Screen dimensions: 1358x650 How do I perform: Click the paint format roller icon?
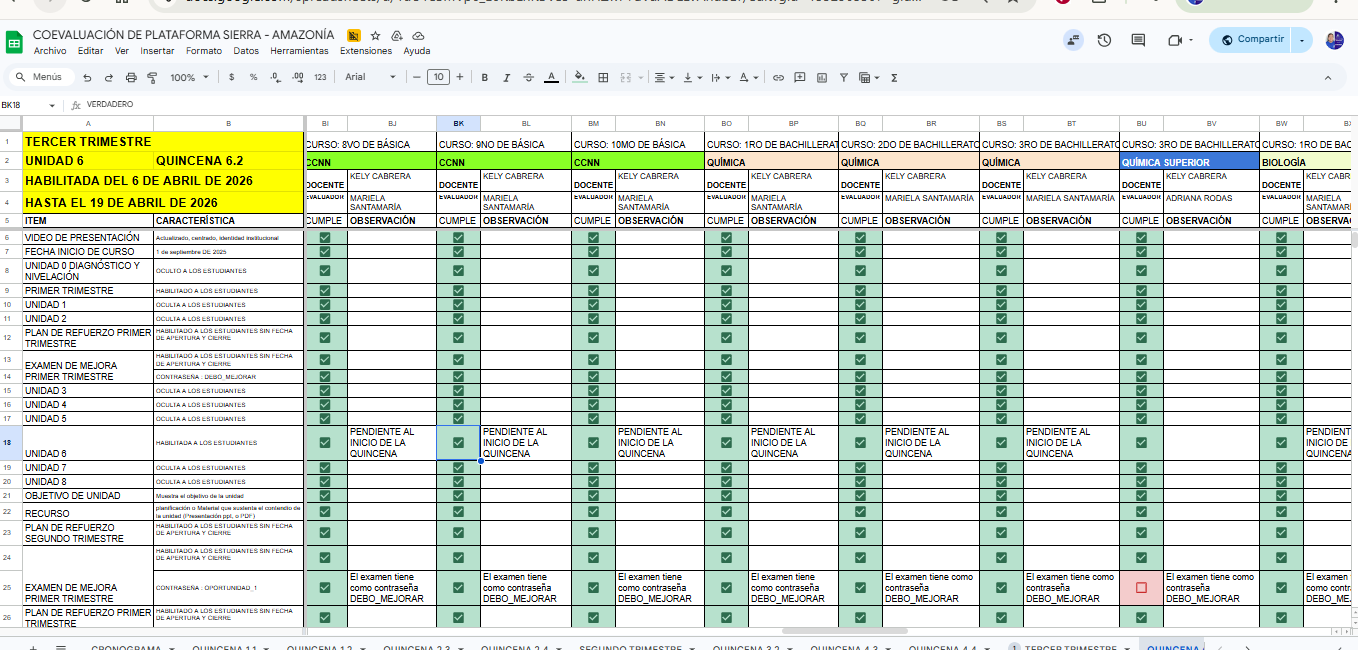click(x=152, y=77)
